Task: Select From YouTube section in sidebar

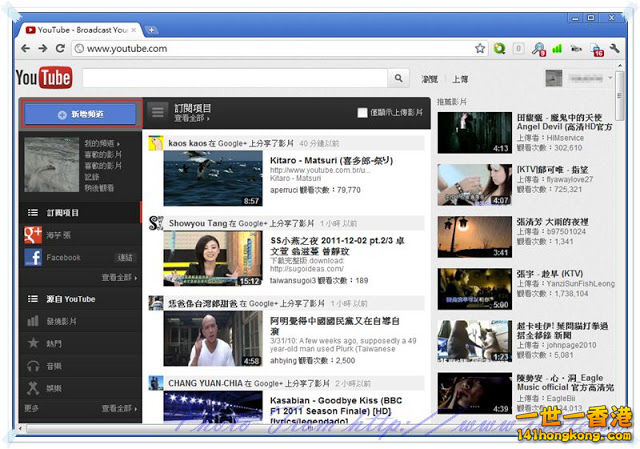Action: point(80,299)
